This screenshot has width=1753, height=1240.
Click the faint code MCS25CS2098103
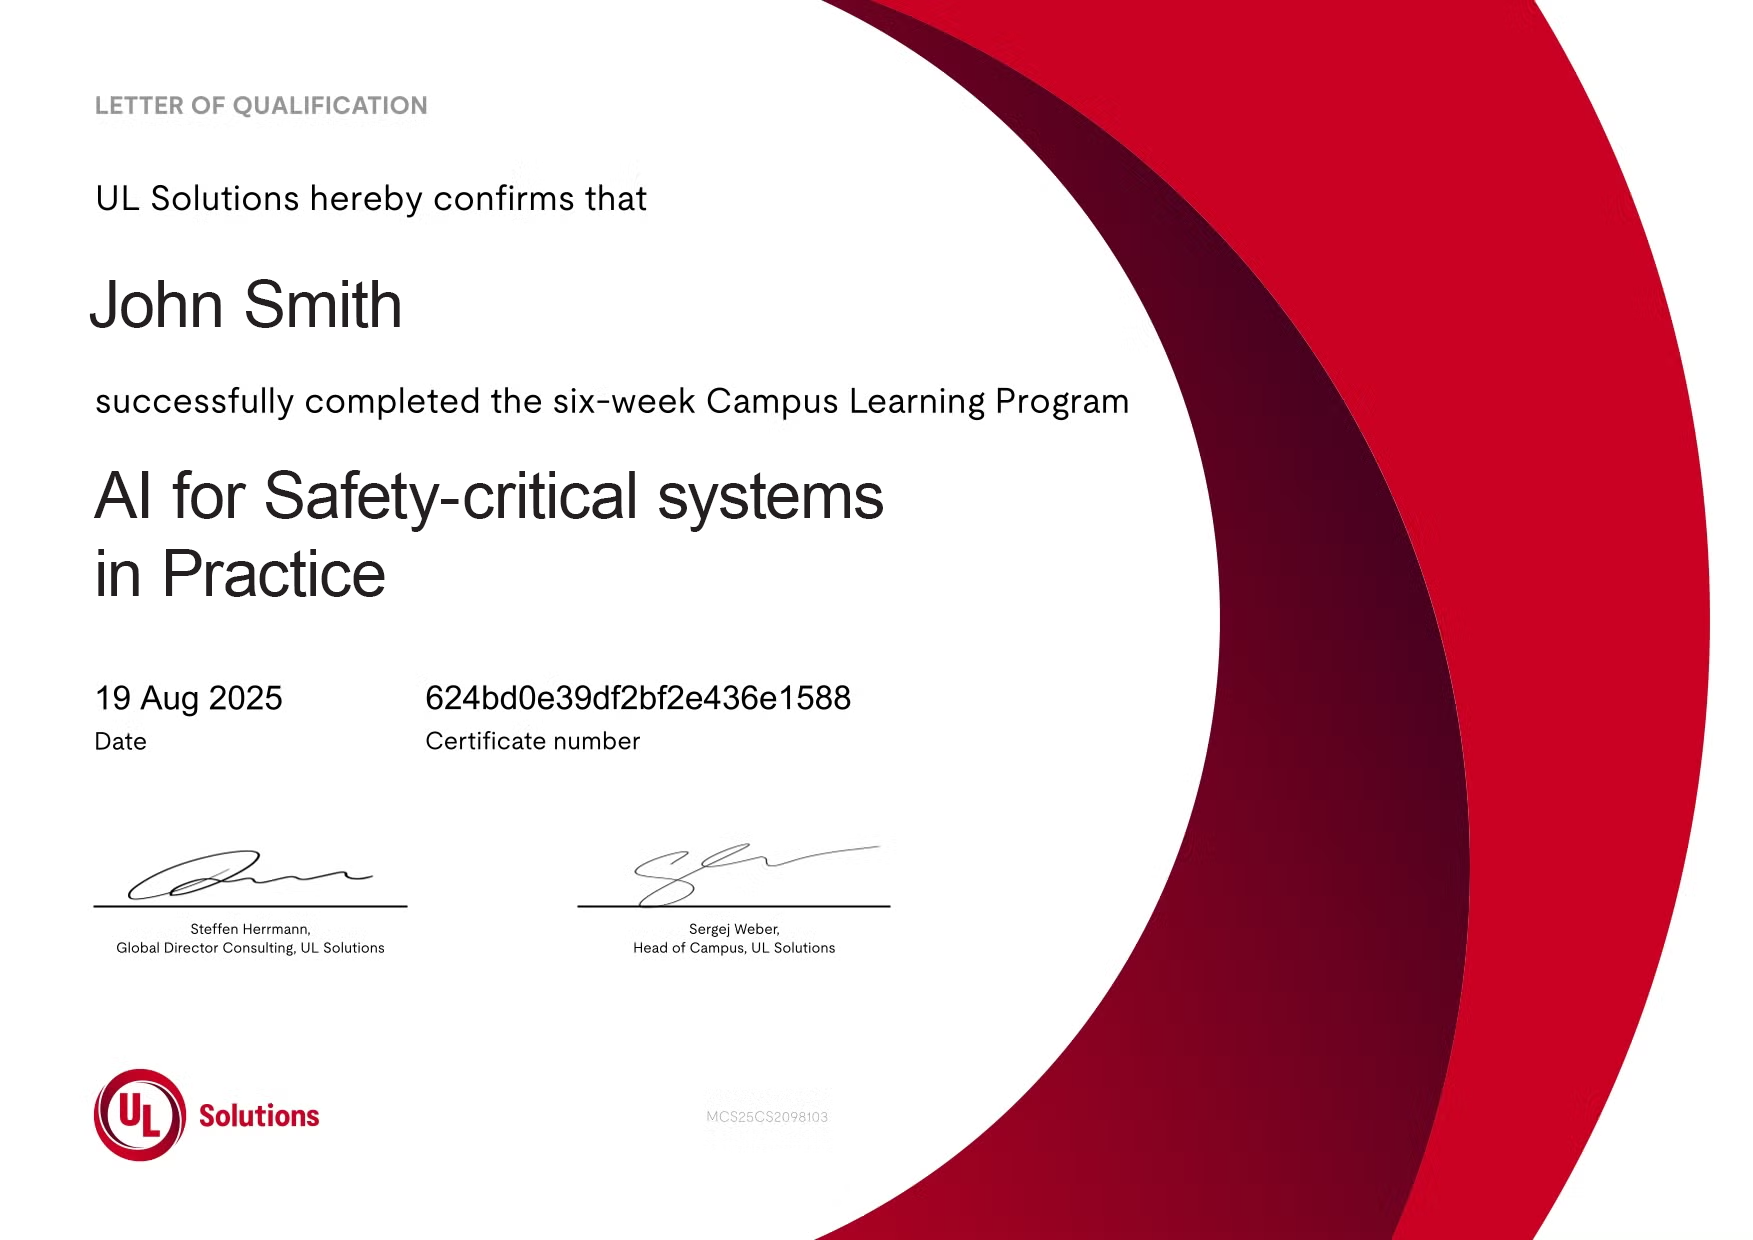point(767,1117)
